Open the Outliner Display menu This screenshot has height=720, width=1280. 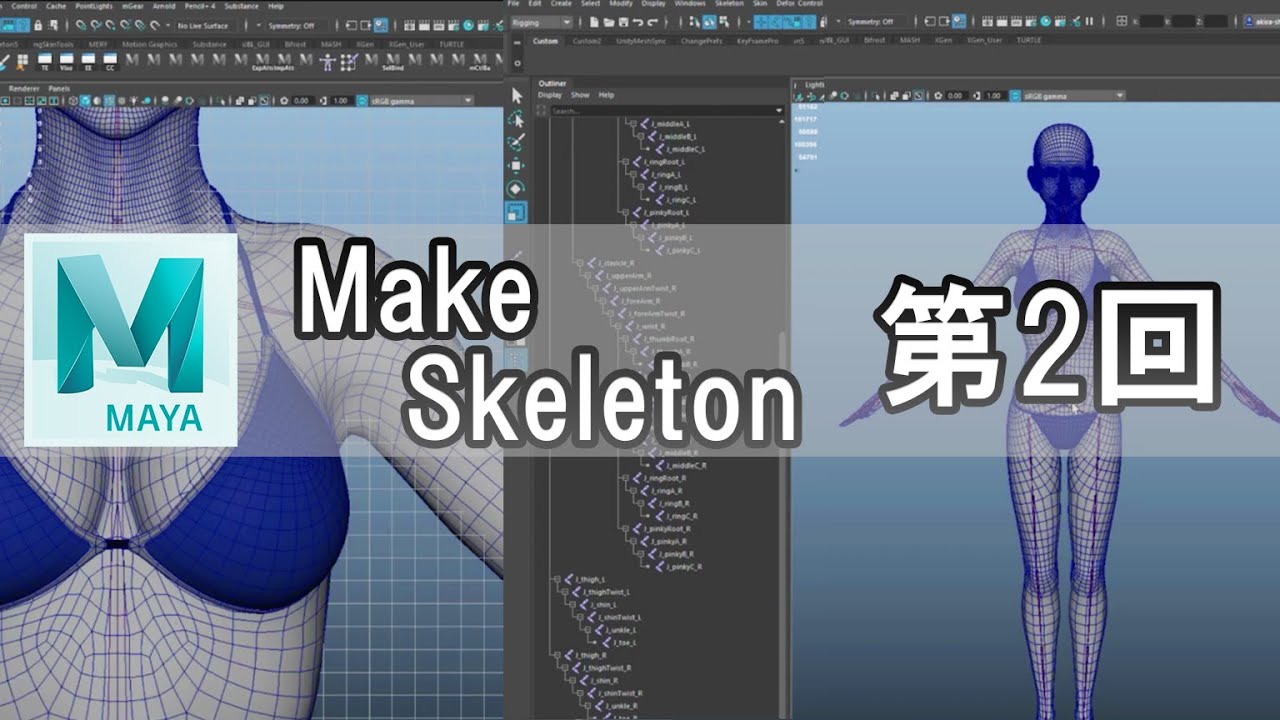pyautogui.click(x=551, y=95)
